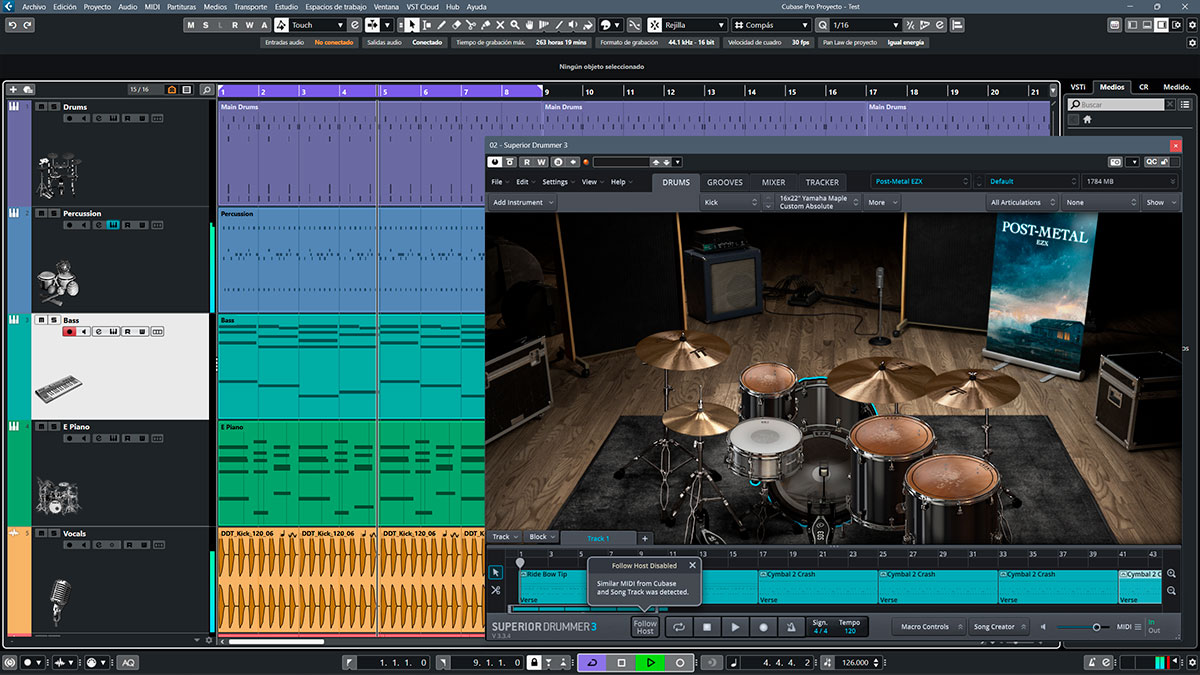
Task: Select the Glue tool
Action: 485,25
